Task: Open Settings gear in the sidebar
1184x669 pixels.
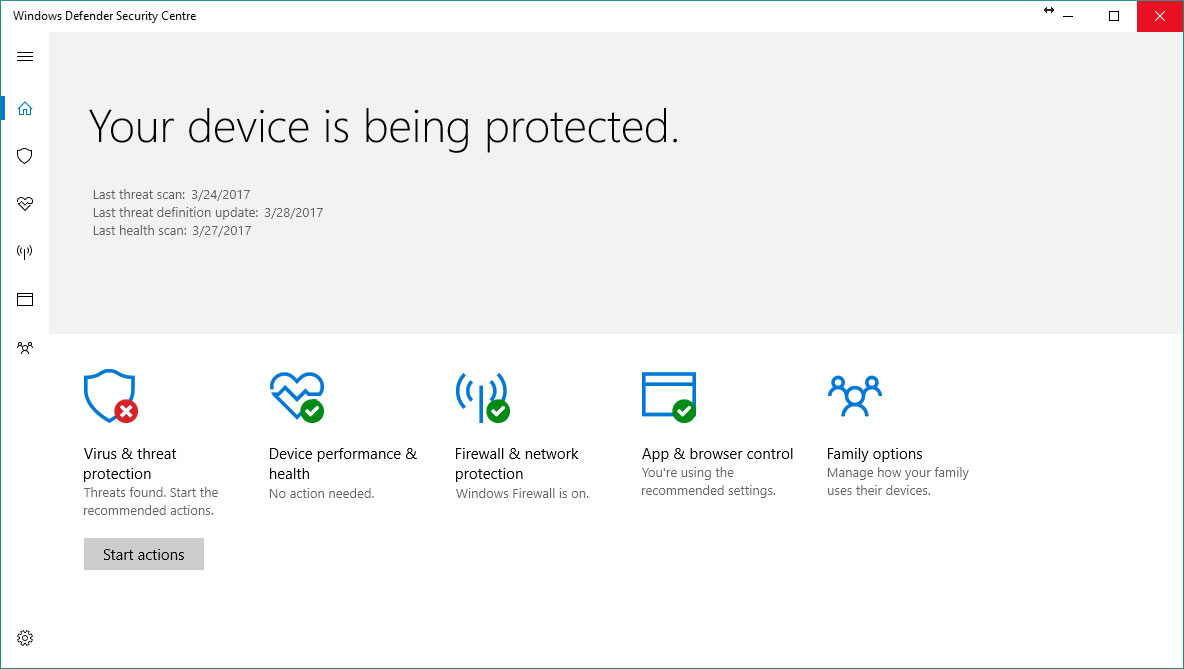Action: (25, 638)
